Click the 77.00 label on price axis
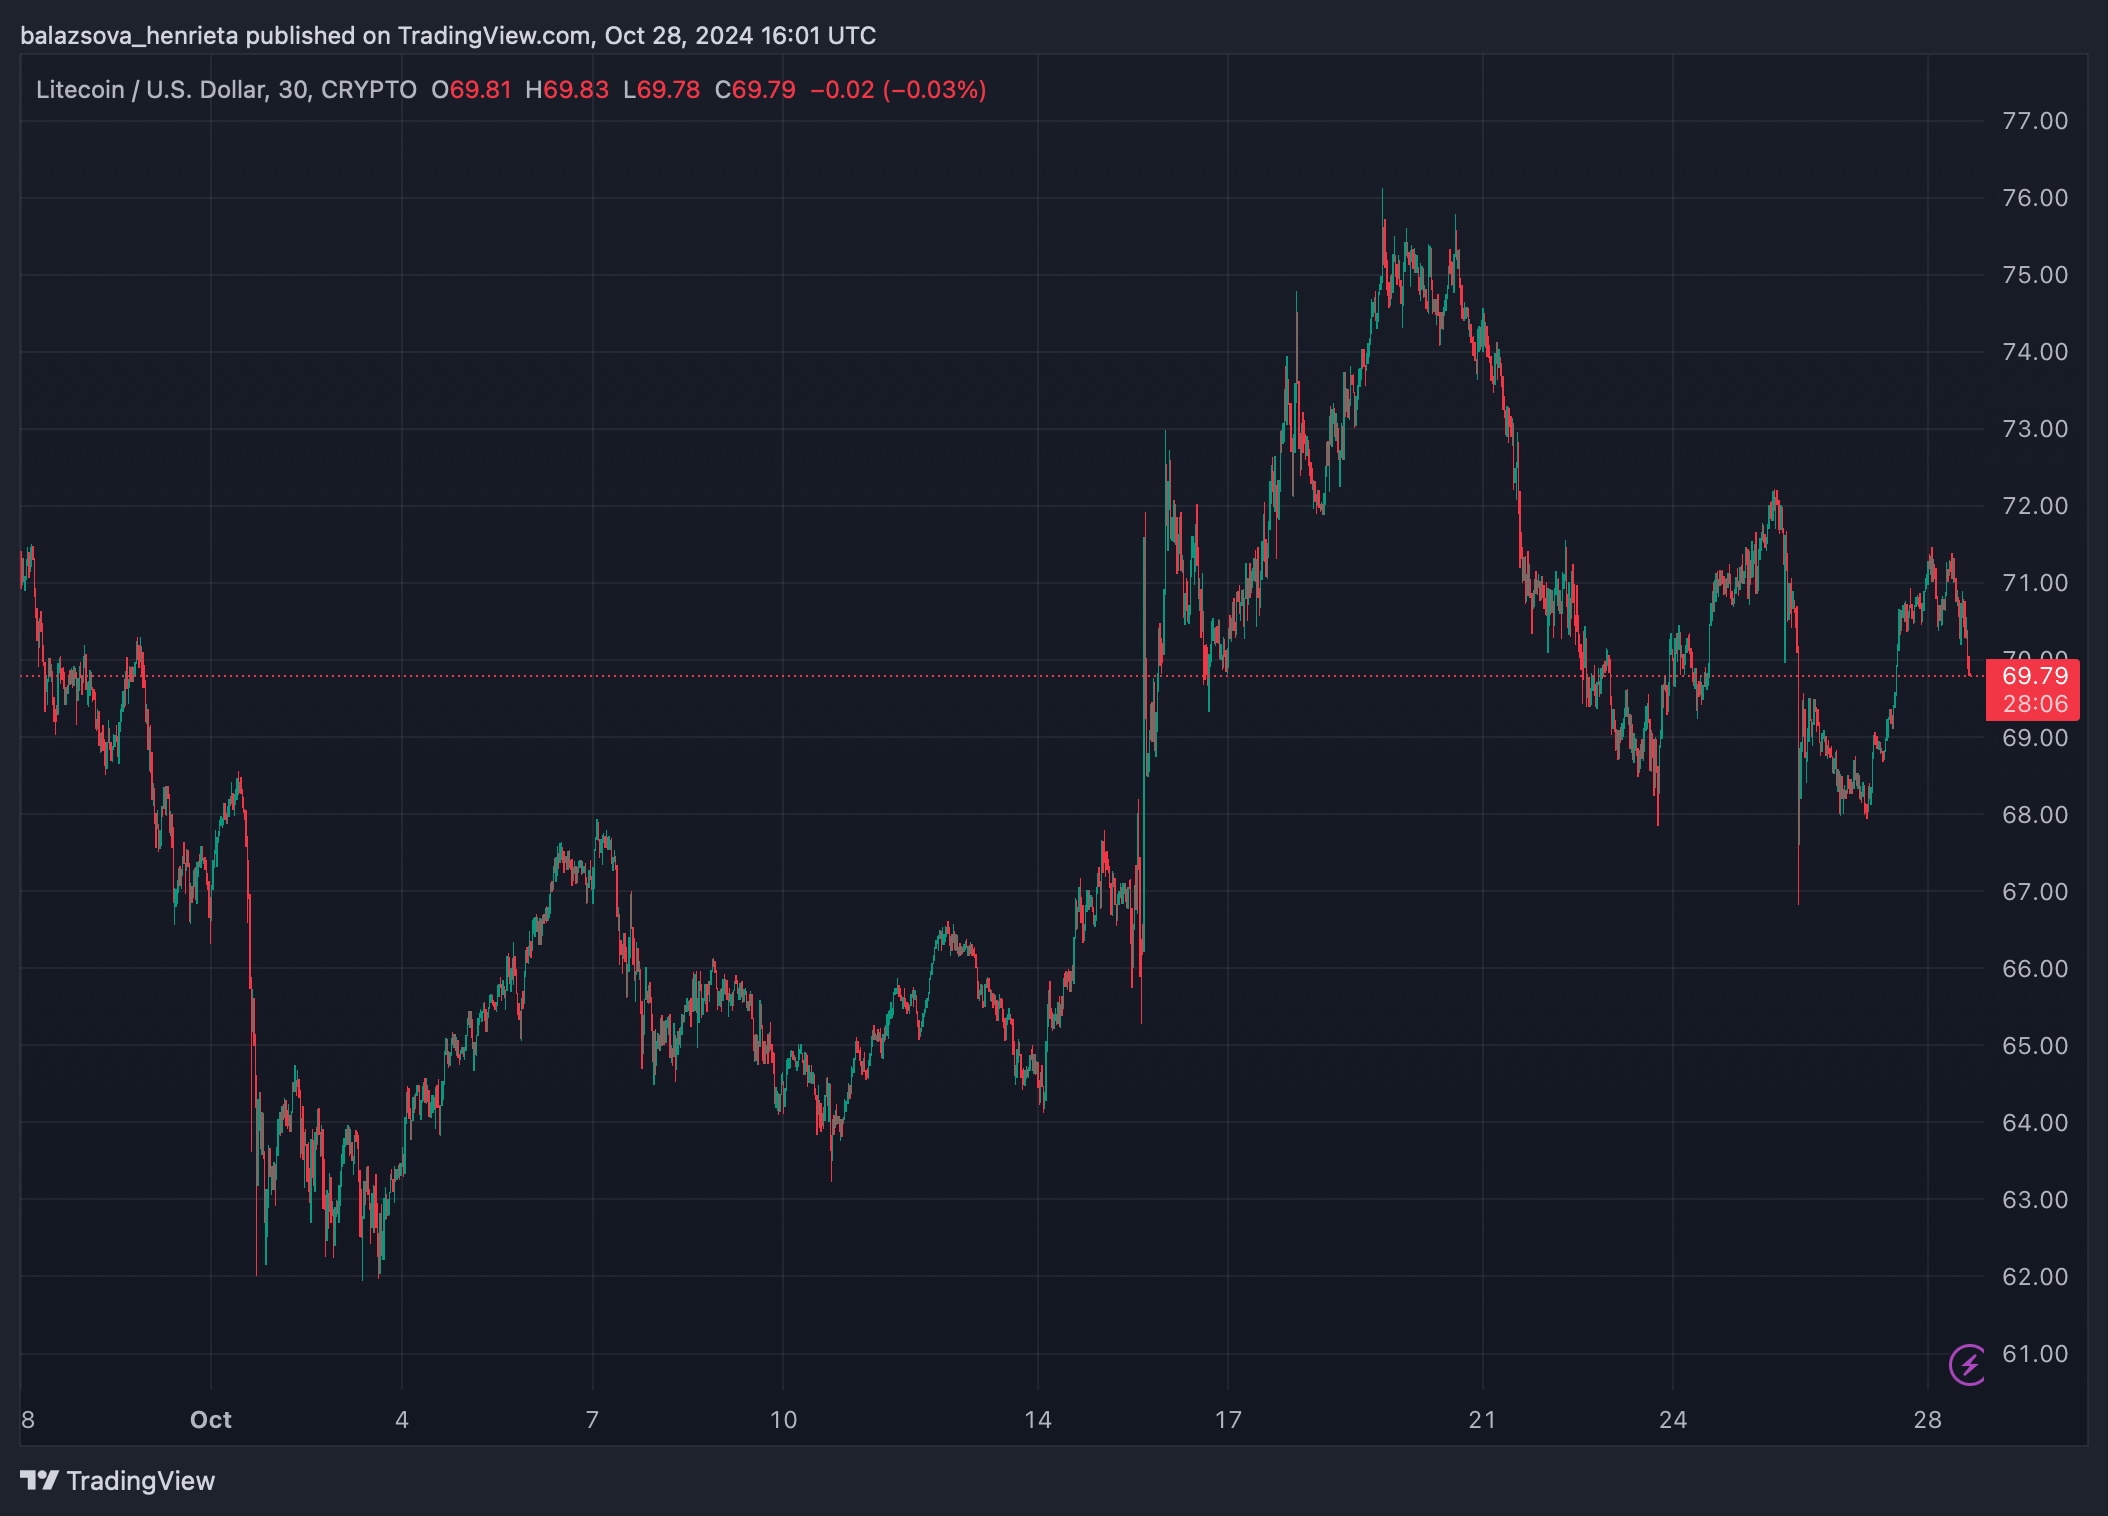 click(2034, 121)
